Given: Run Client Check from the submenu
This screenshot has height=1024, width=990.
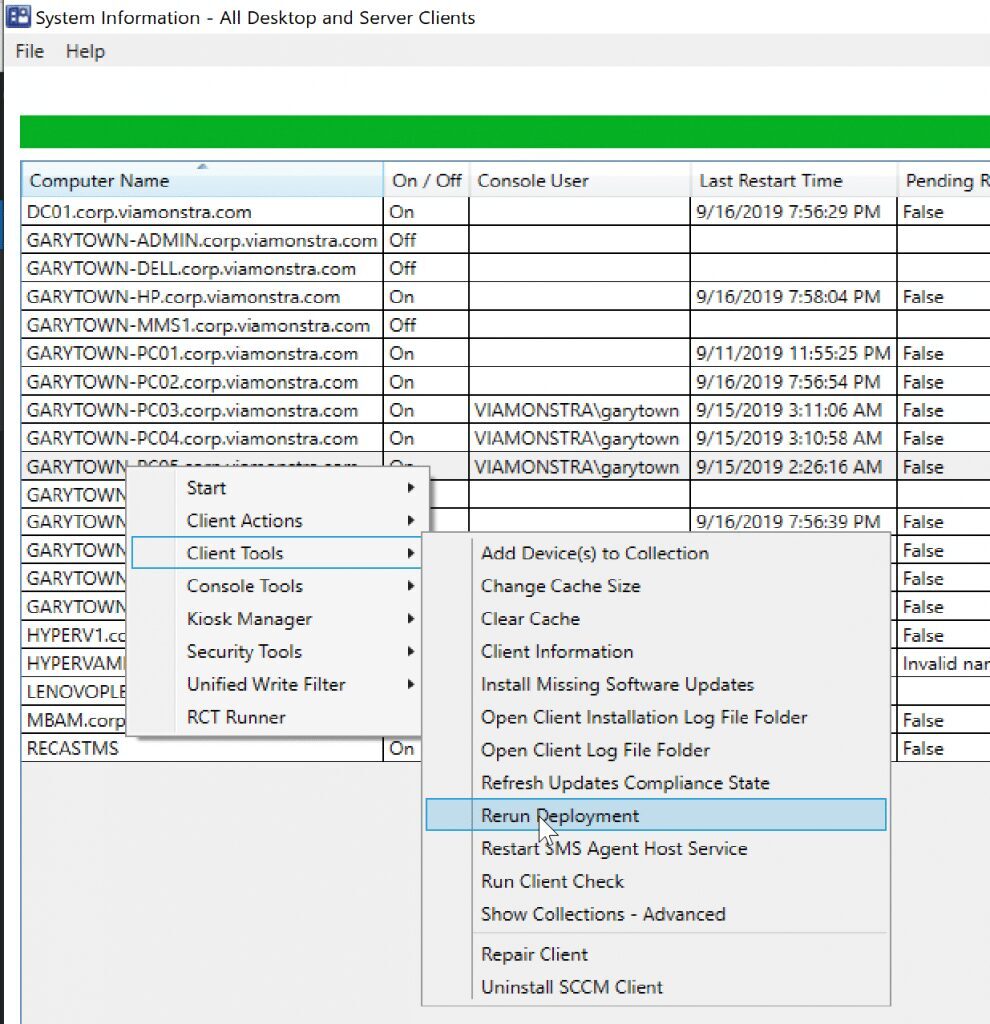Looking at the screenshot, I should [552, 881].
